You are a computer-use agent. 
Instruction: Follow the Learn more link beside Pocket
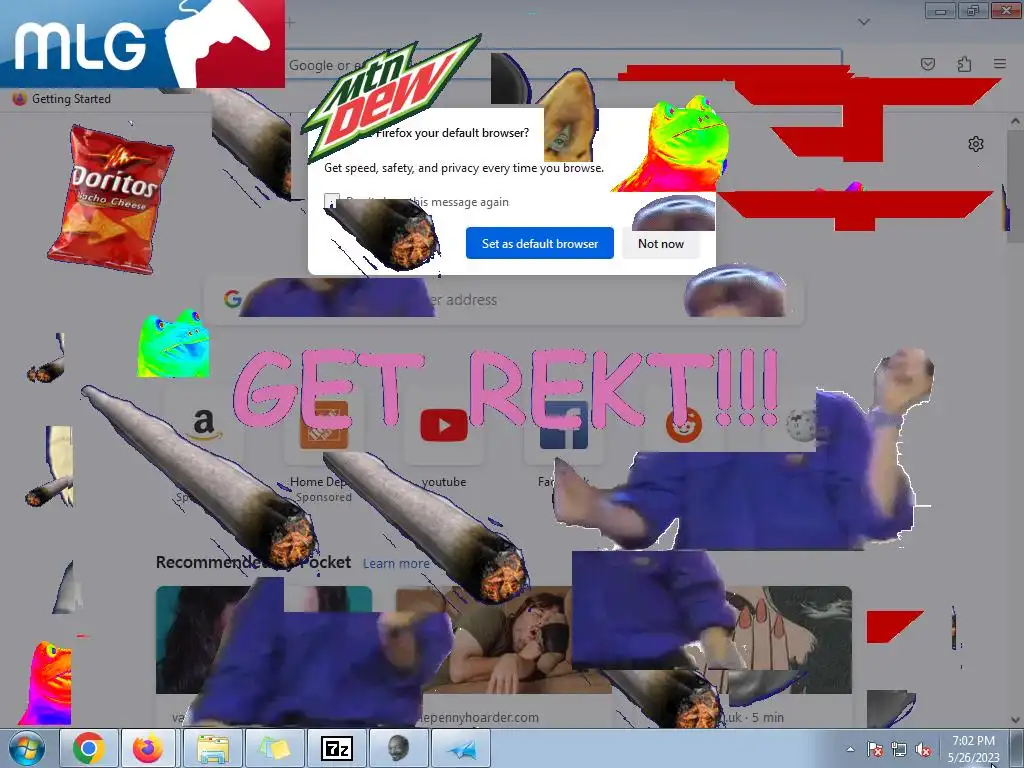coord(396,563)
